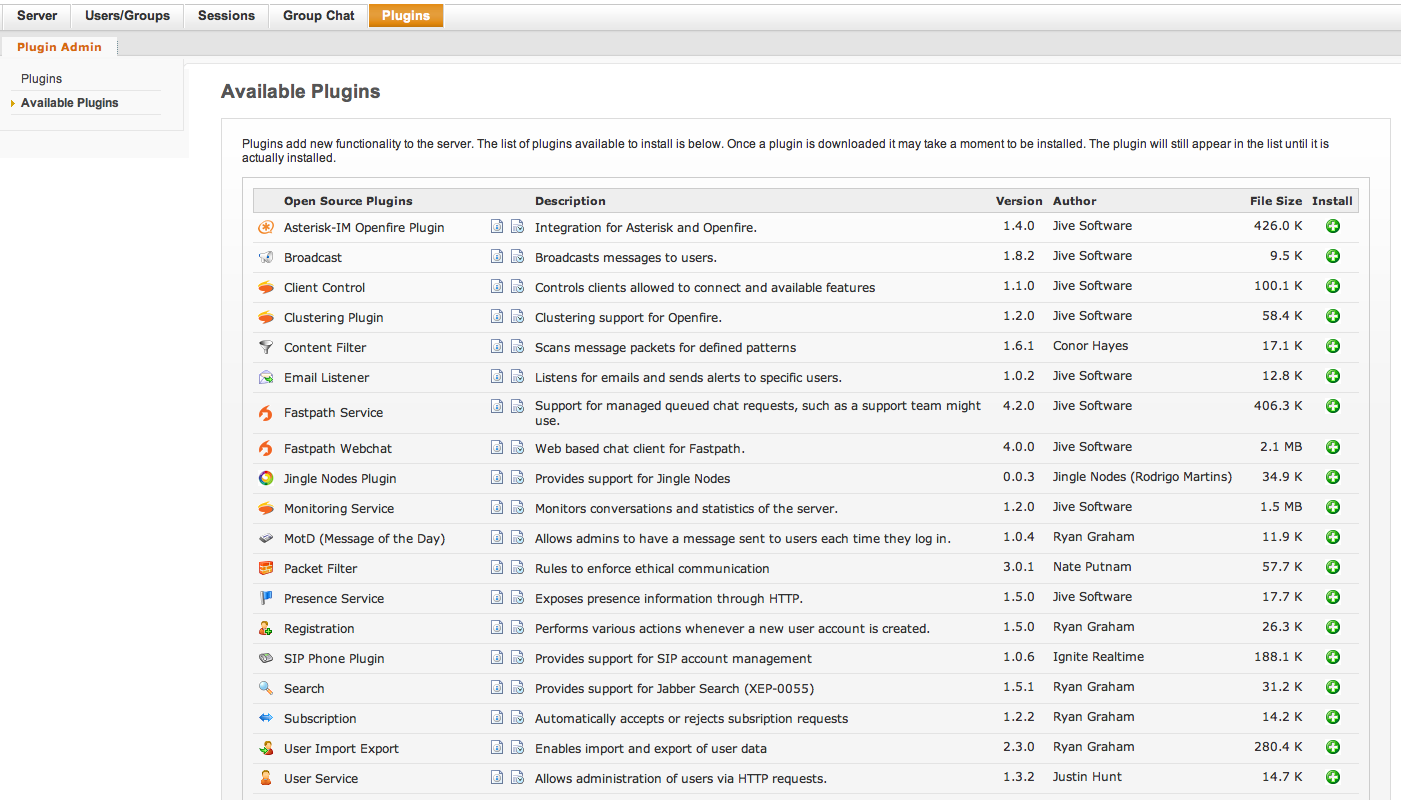Install the Content Filter plugin
Screen dimensions: 1401x800
(1332, 347)
